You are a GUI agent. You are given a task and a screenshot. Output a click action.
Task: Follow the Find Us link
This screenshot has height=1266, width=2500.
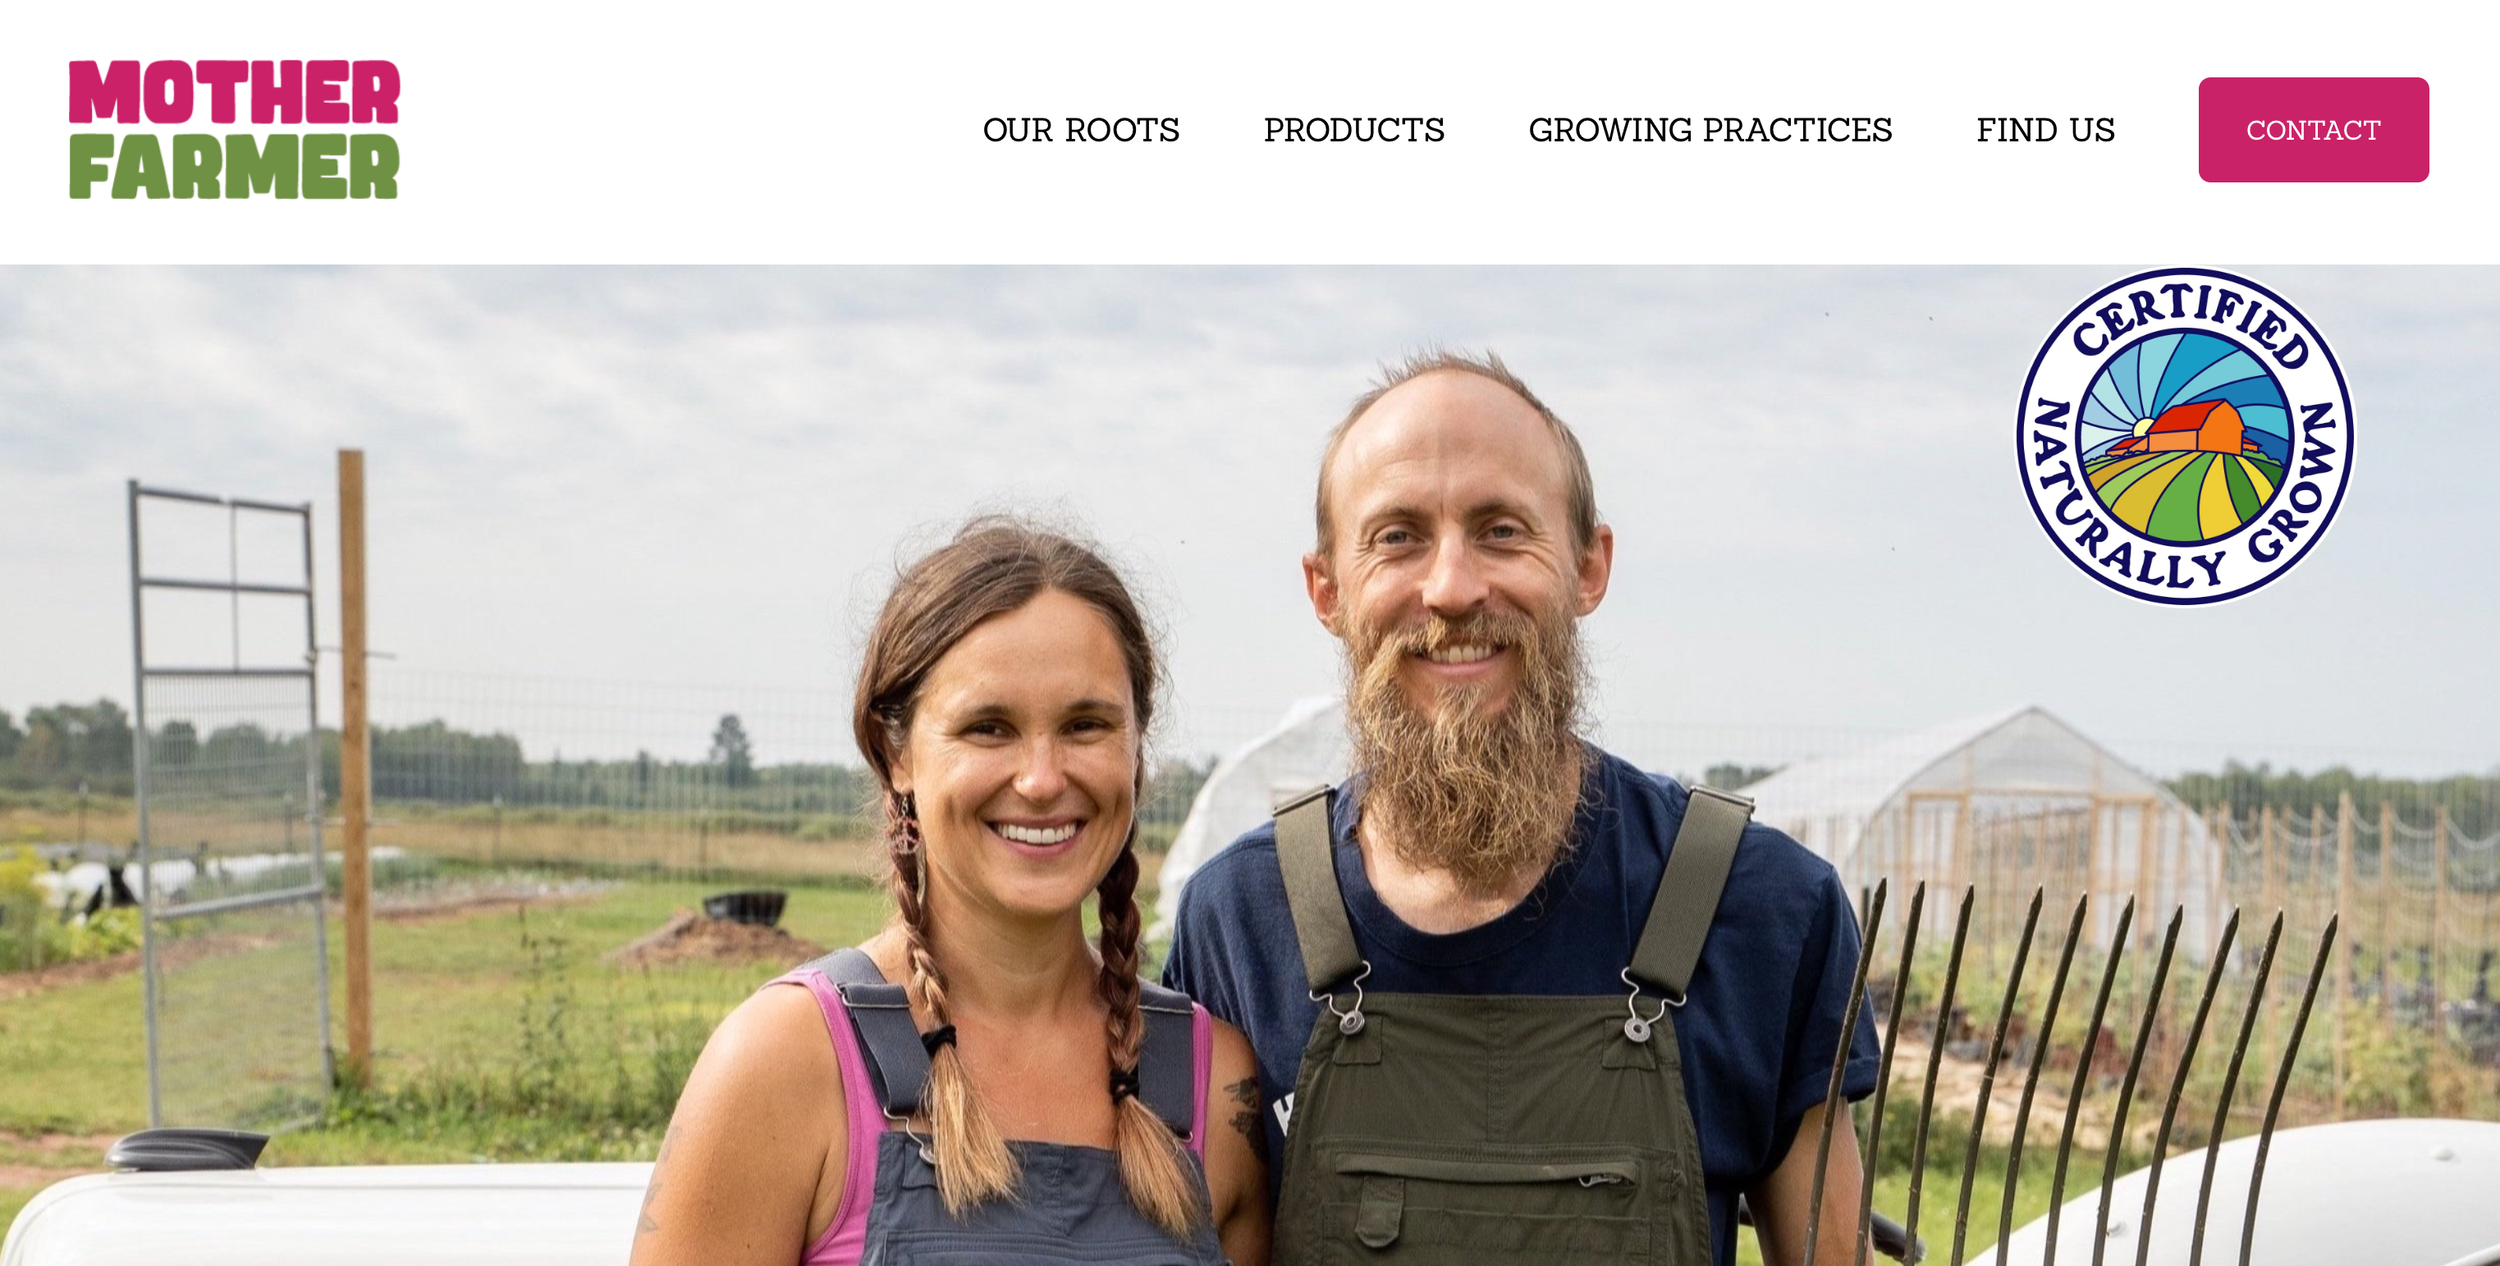coord(2045,130)
